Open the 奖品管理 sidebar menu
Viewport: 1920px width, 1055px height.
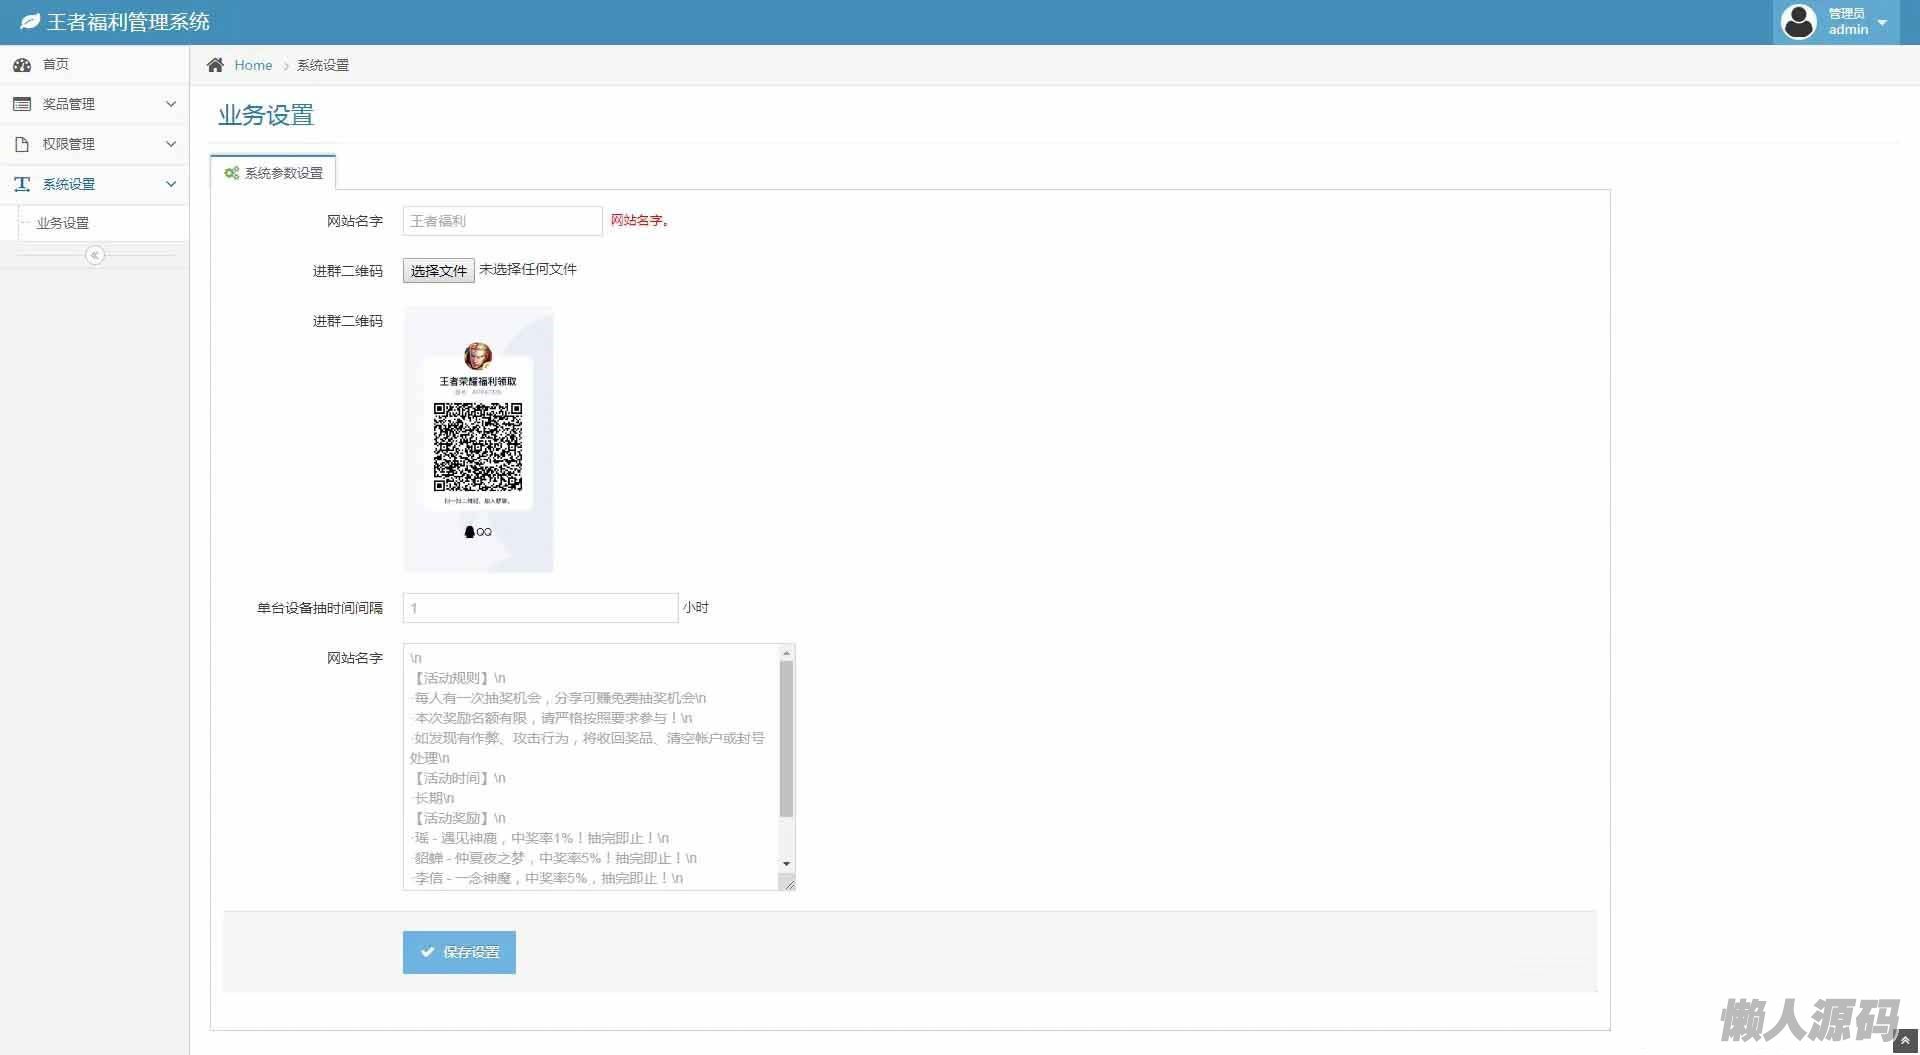[x=94, y=104]
